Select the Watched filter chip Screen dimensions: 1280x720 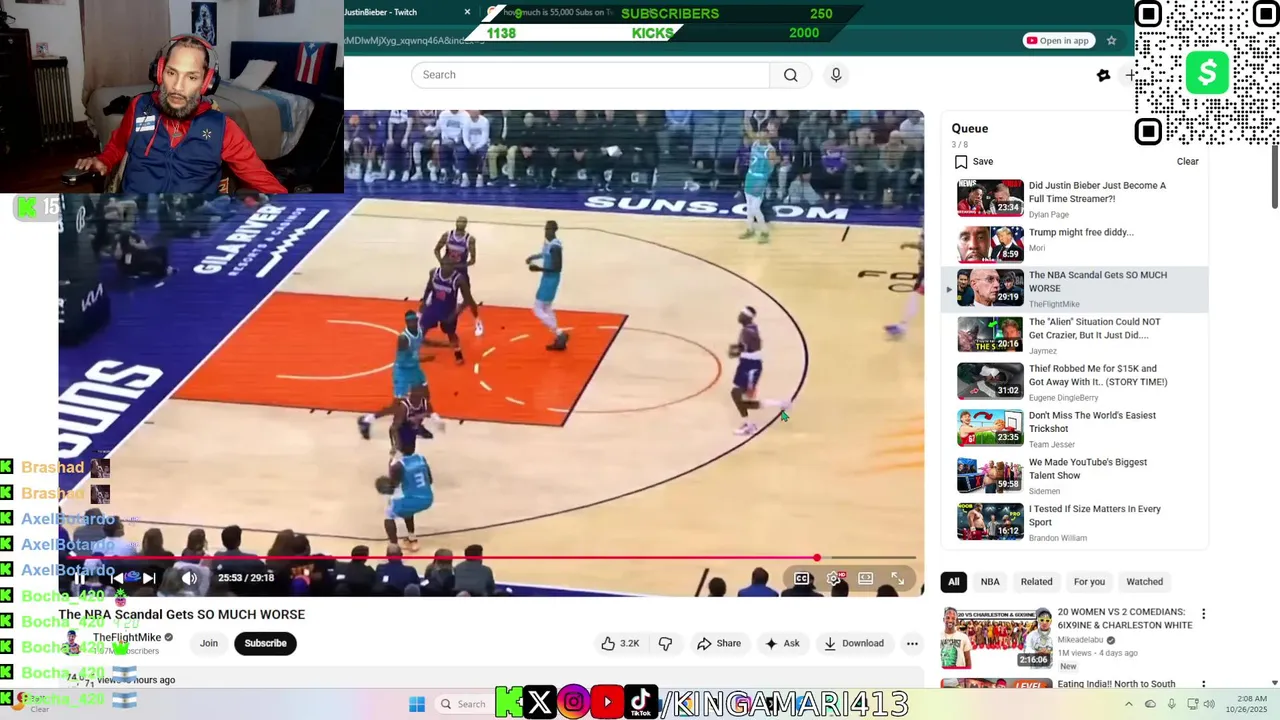pos(1145,582)
